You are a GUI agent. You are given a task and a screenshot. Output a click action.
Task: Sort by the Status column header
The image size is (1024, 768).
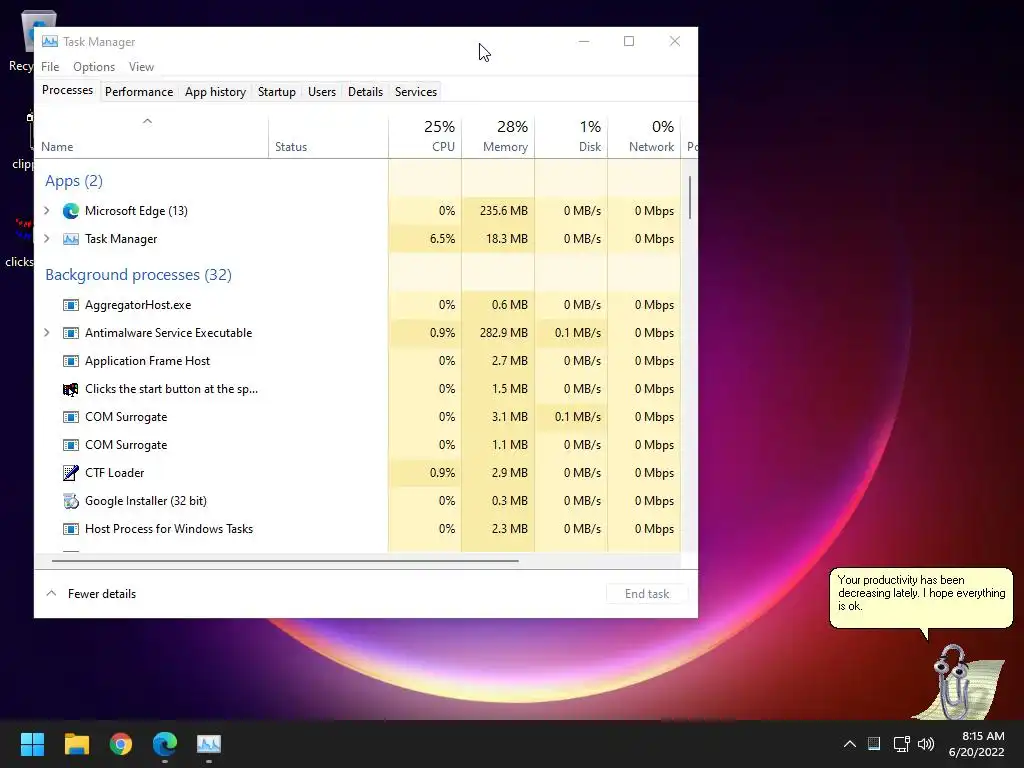coord(328,136)
